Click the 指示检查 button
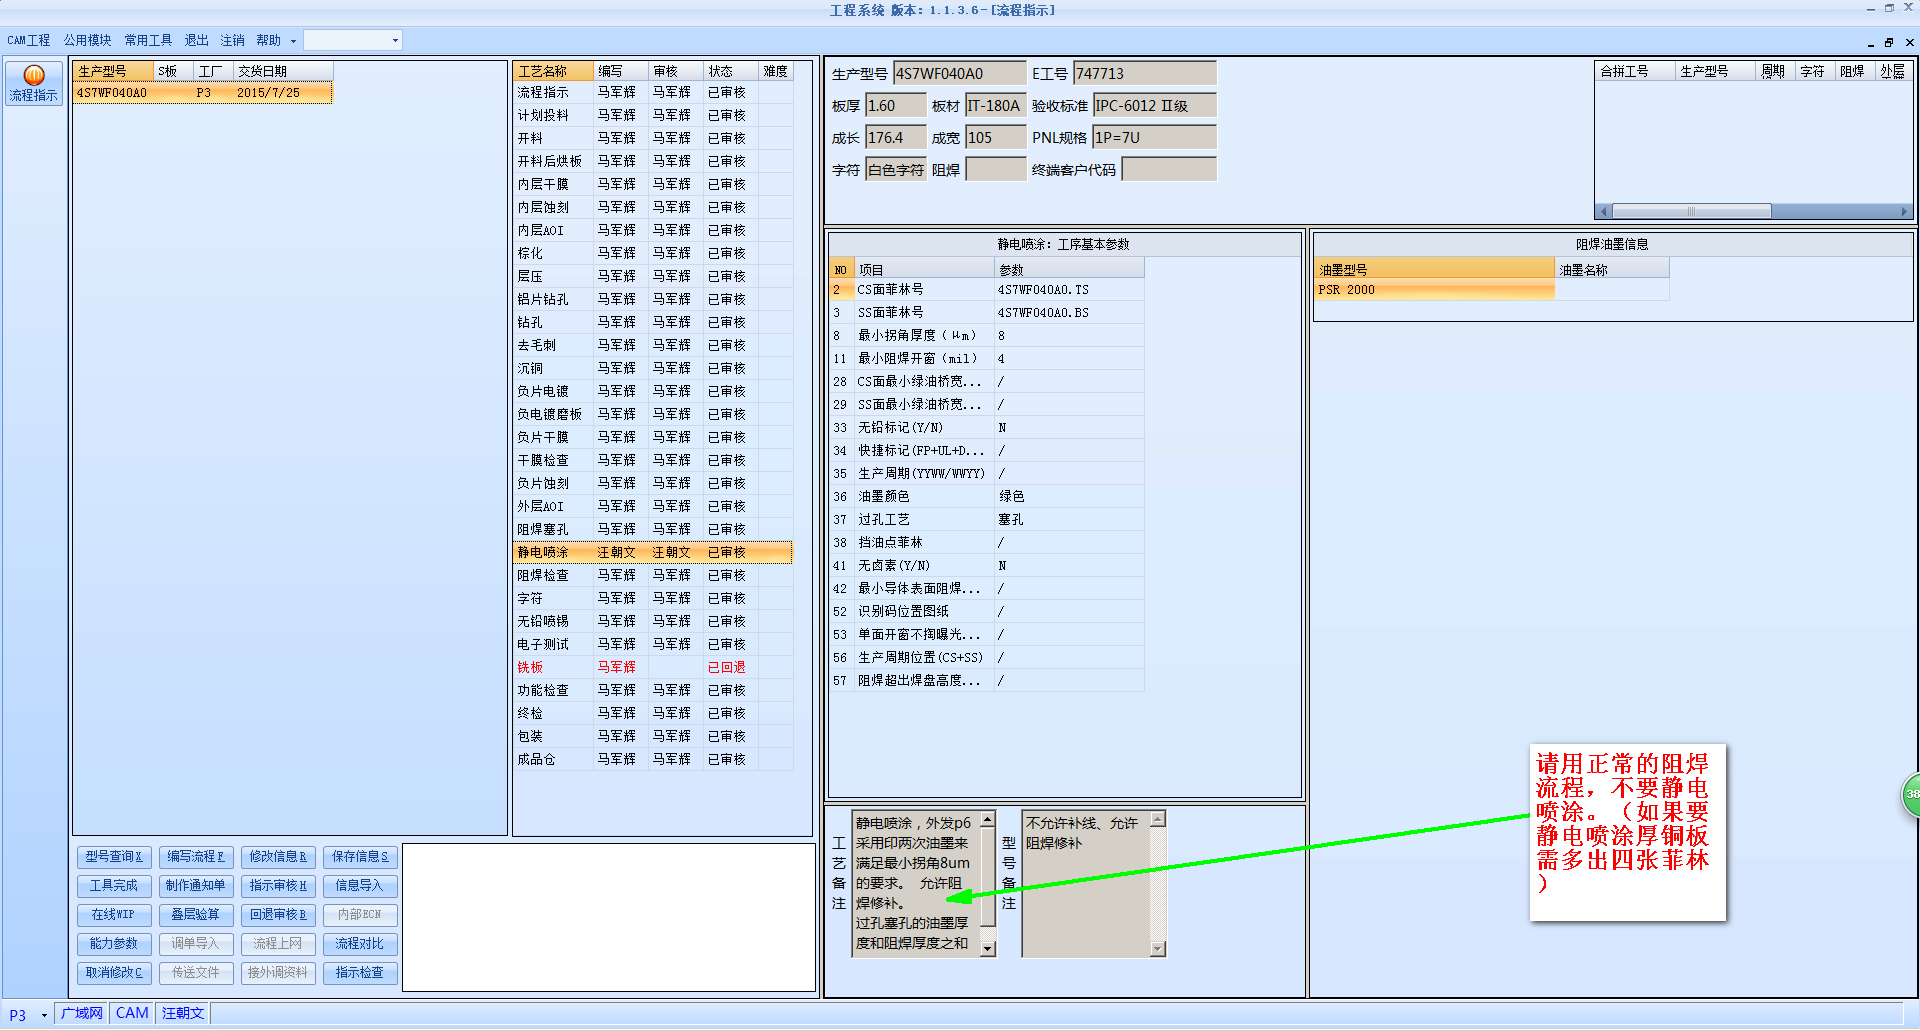 tap(360, 973)
